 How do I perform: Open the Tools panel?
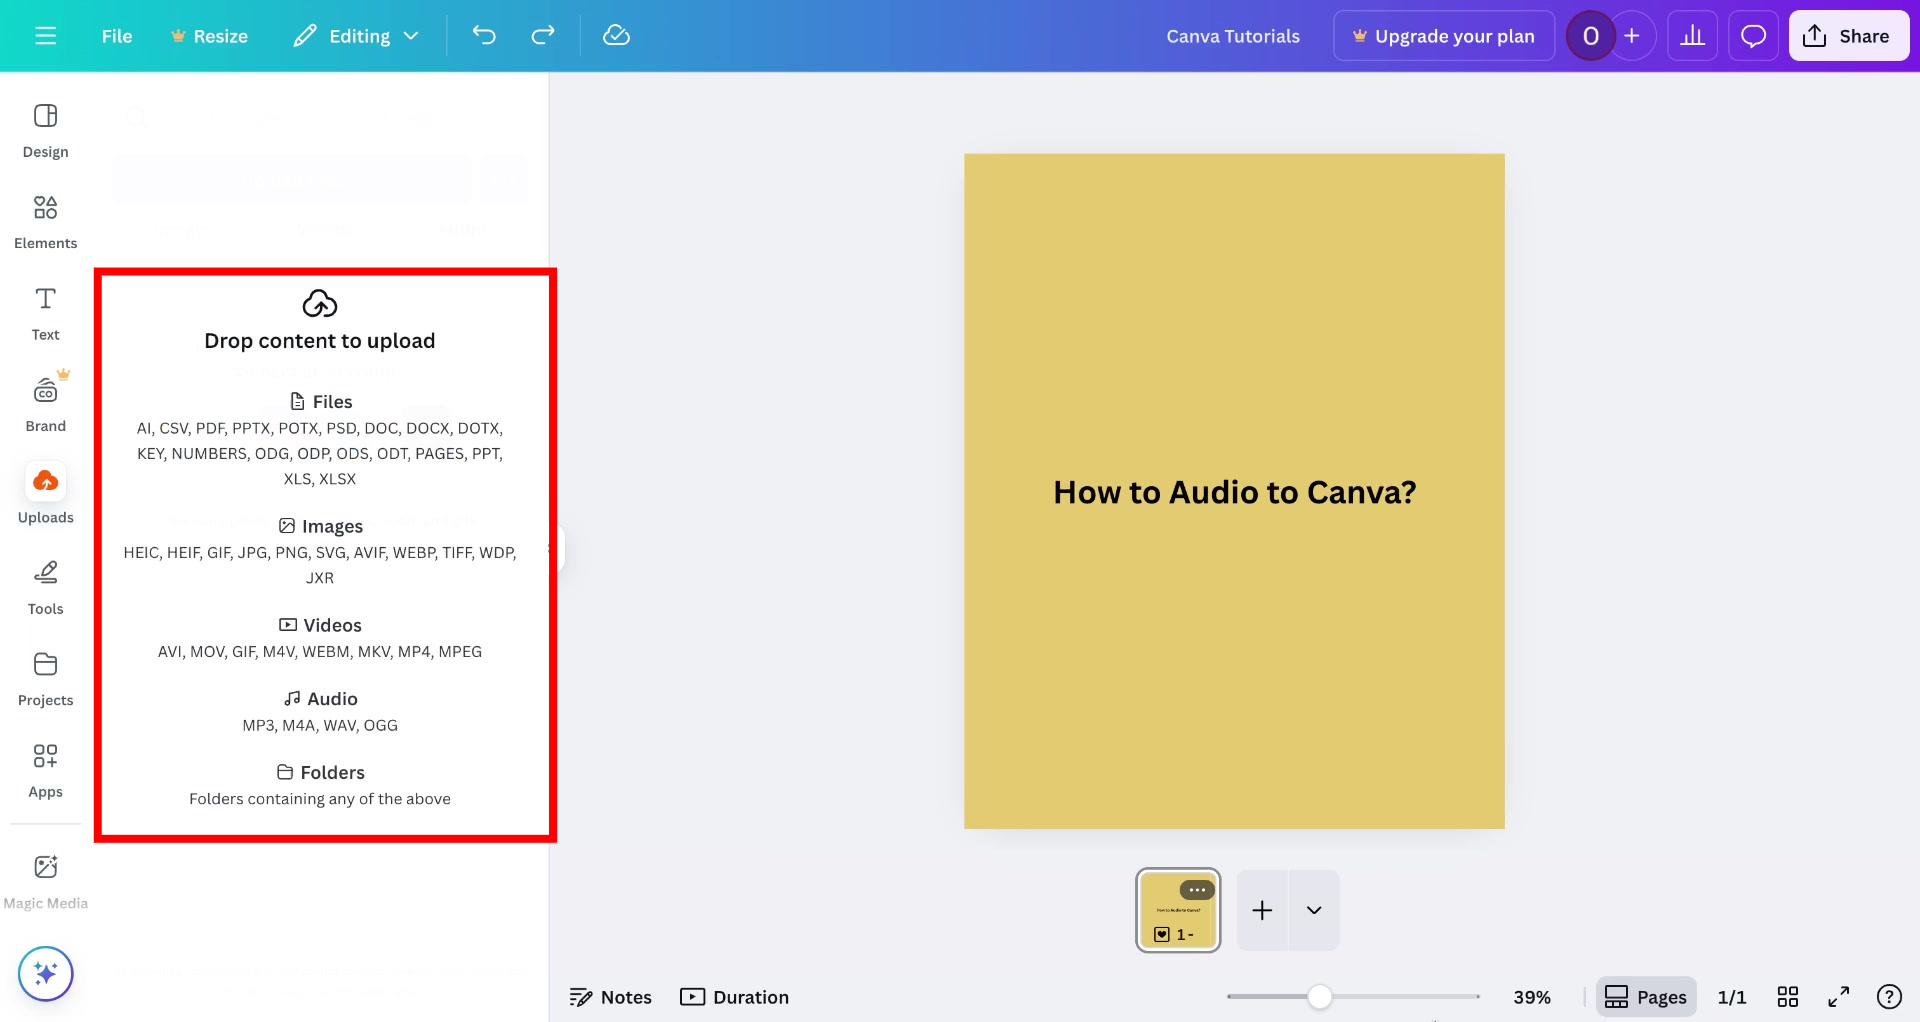[45, 585]
